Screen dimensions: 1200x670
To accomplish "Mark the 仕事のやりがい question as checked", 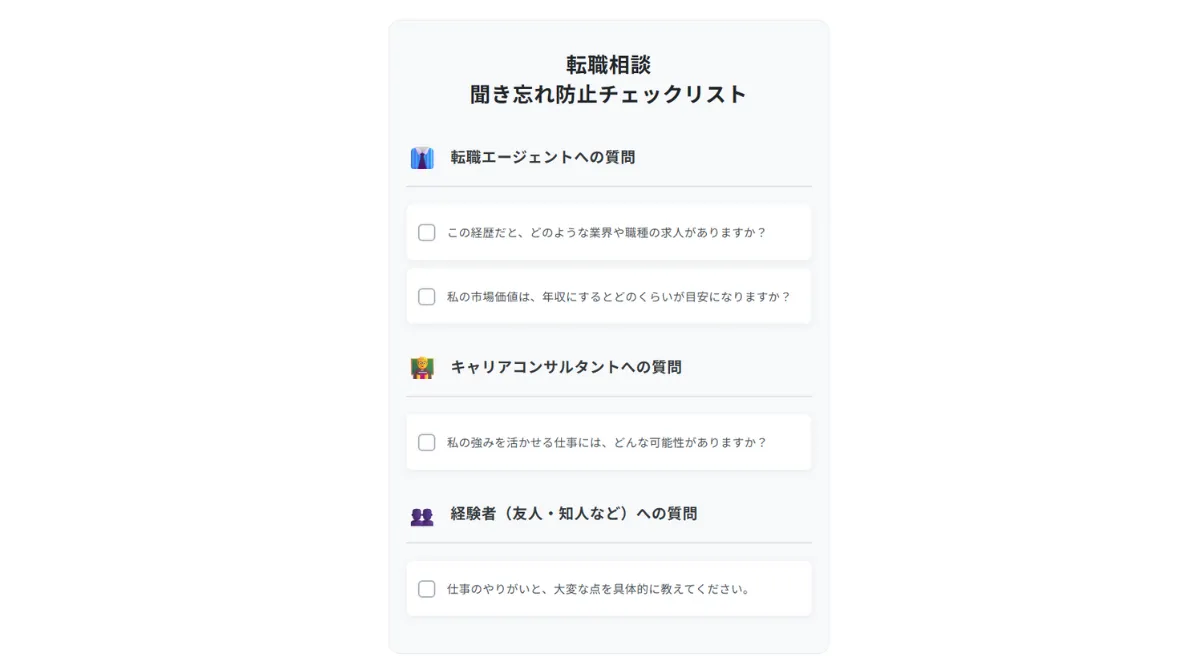I will (425, 588).
